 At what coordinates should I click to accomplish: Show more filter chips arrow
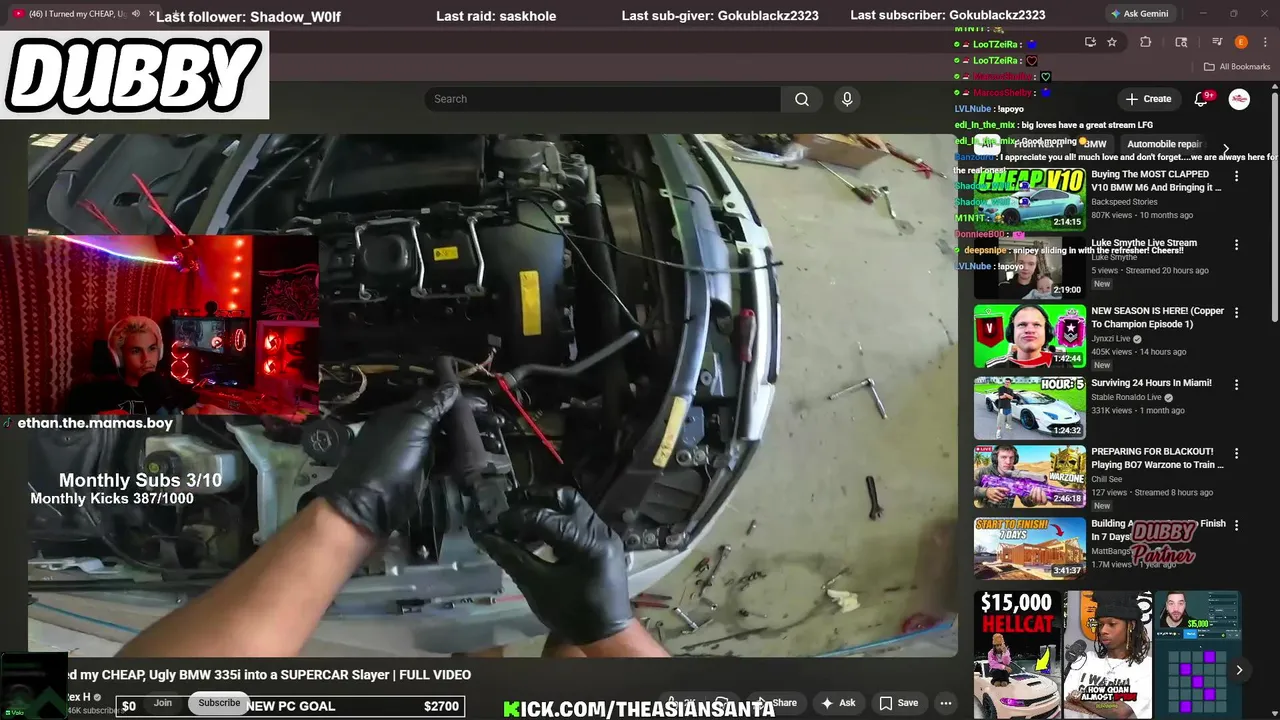[1226, 148]
